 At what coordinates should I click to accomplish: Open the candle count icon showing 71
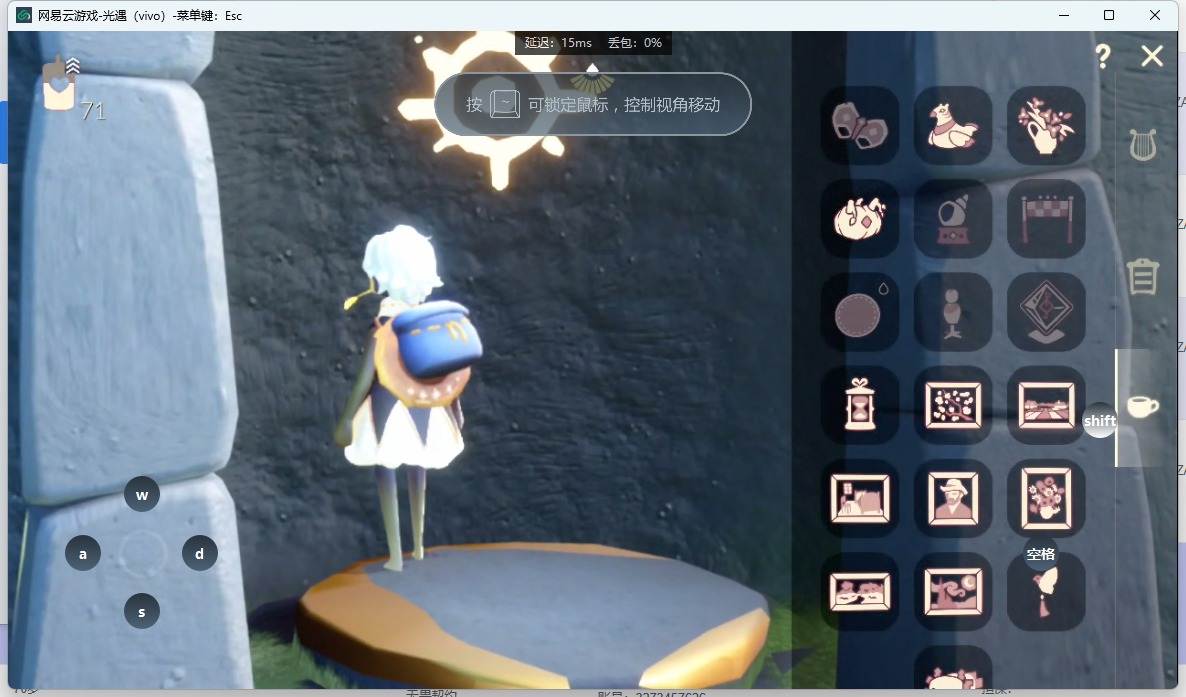(x=62, y=84)
